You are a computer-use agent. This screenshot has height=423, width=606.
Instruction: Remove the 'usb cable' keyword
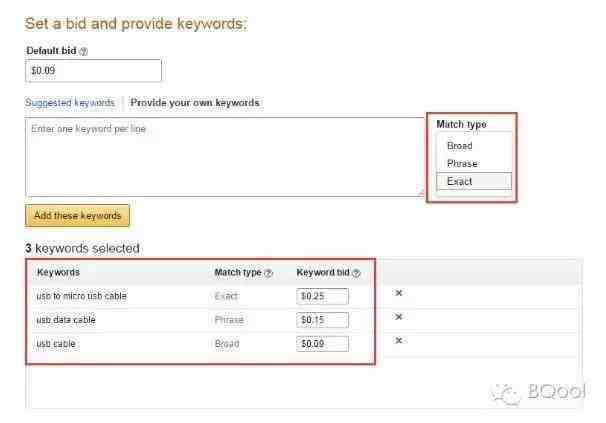click(x=399, y=340)
